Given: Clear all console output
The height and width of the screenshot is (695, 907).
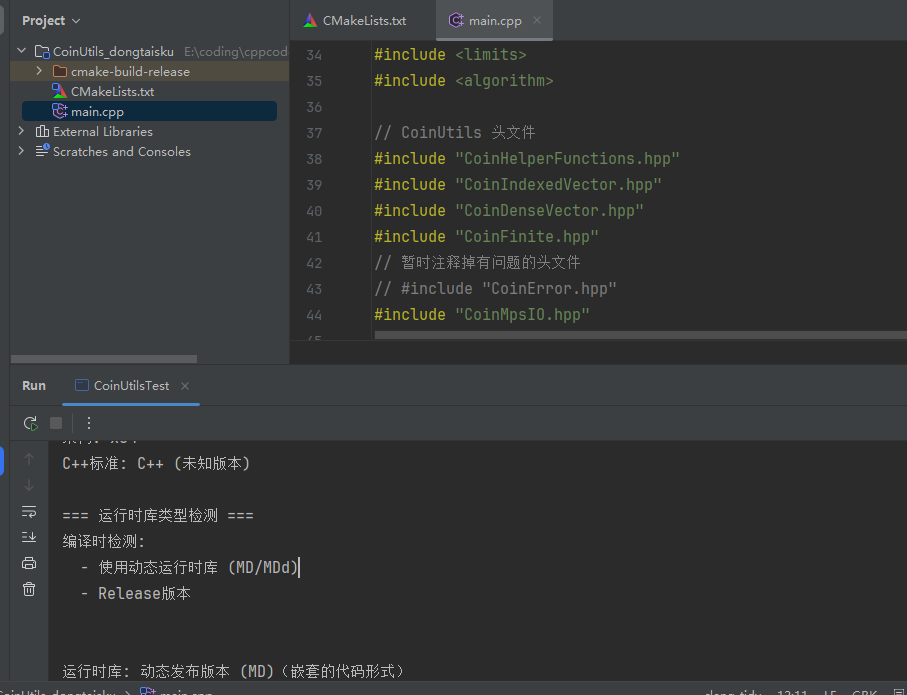Looking at the screenshot, I should [29, 589].
